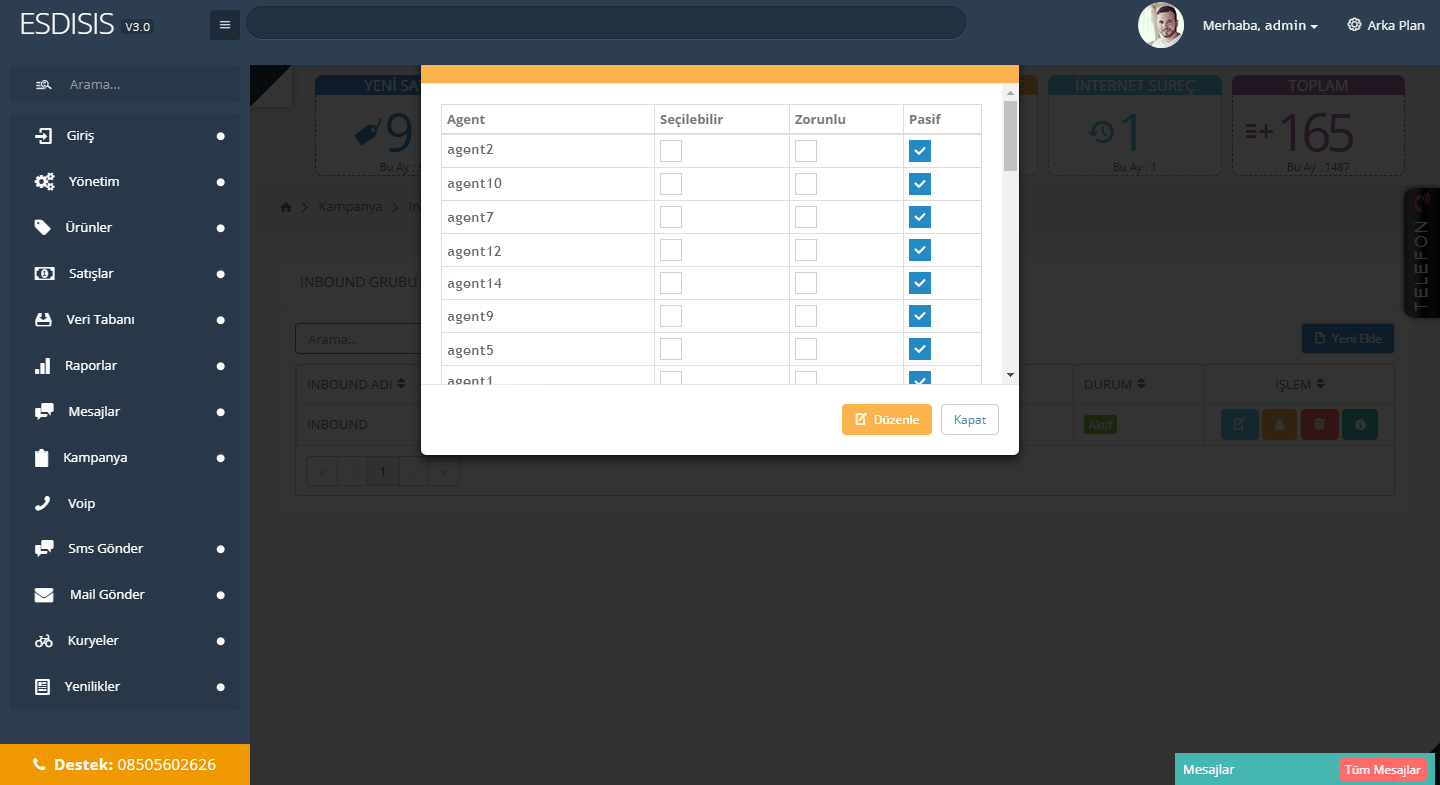Click the modal scrollbar down arrow
The width and height of the screenshot is (1440, 785).
tap(1010, 375)
